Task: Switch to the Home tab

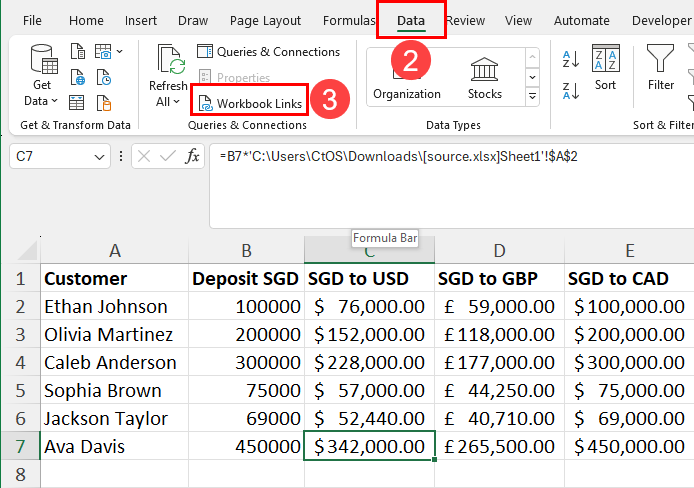Action: point(86,20)
